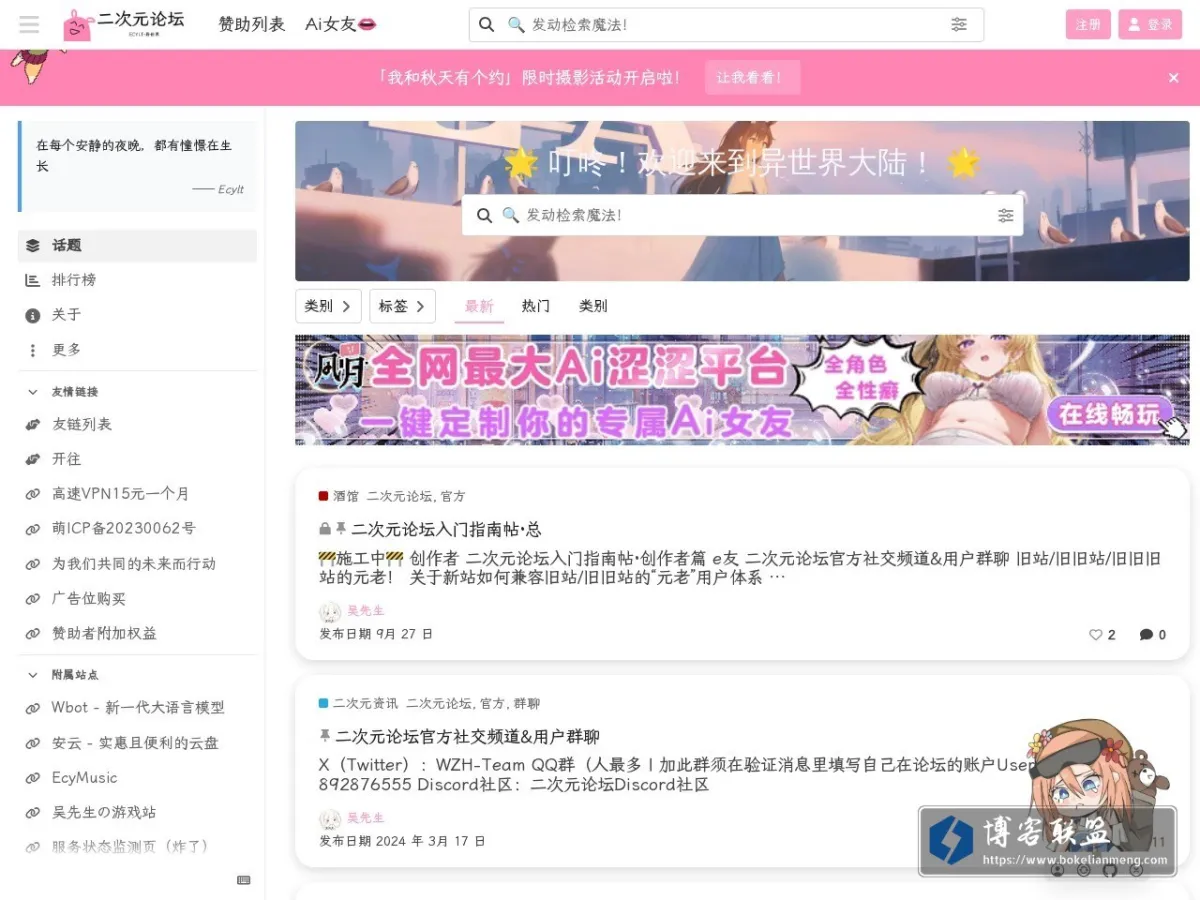Open the 全网最大Ai涩涩平台 ad banner
The image size is (1200, 900).
[742, 390]
